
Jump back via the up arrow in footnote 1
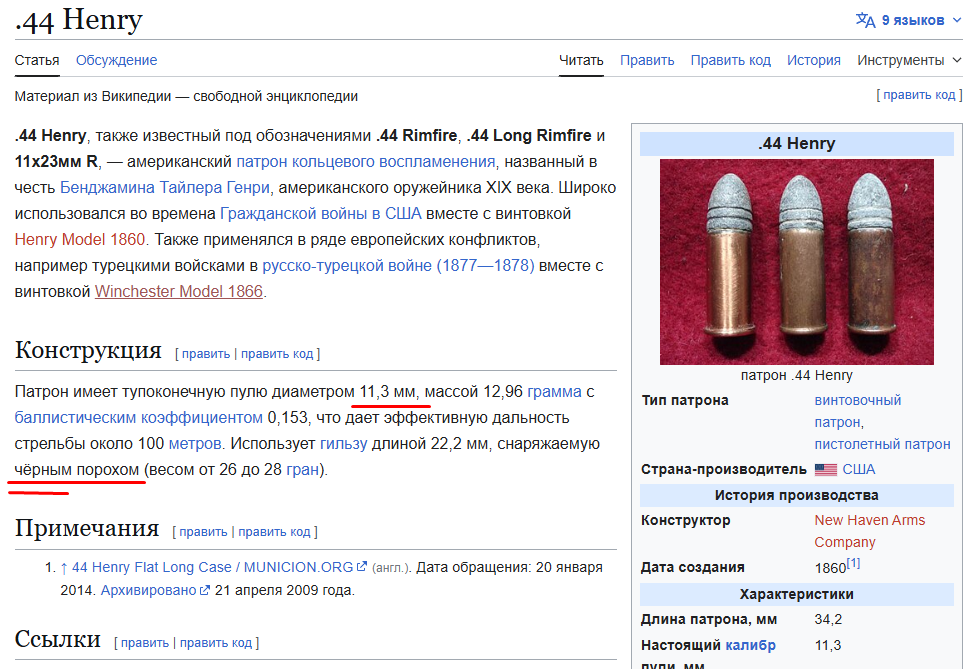64,568
